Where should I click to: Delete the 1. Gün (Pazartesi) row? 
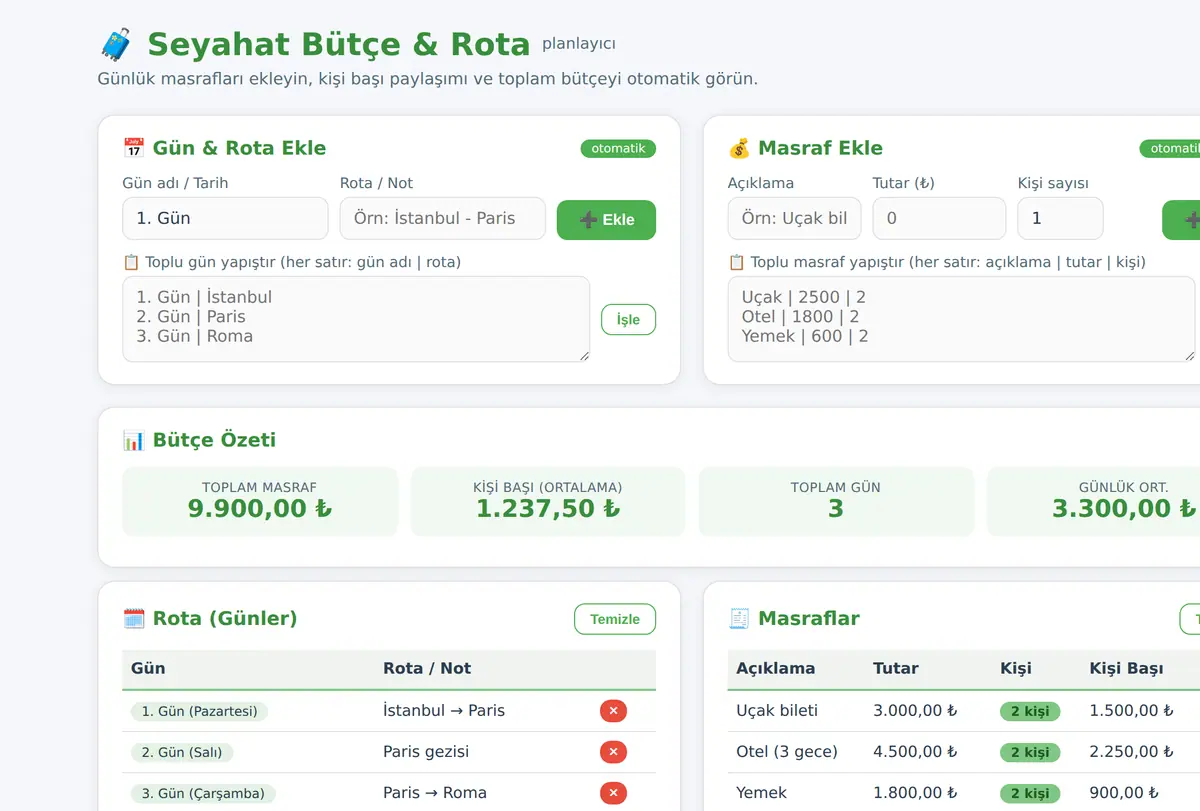(x=613, y=711)
